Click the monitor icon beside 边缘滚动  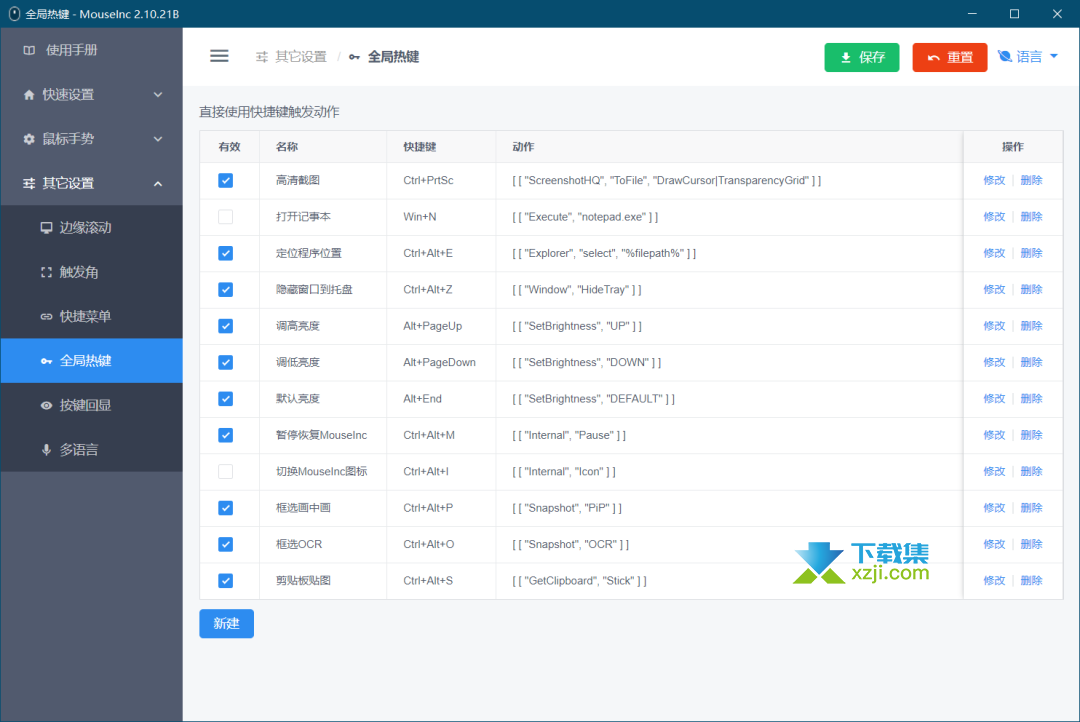[x=46, y=228]
